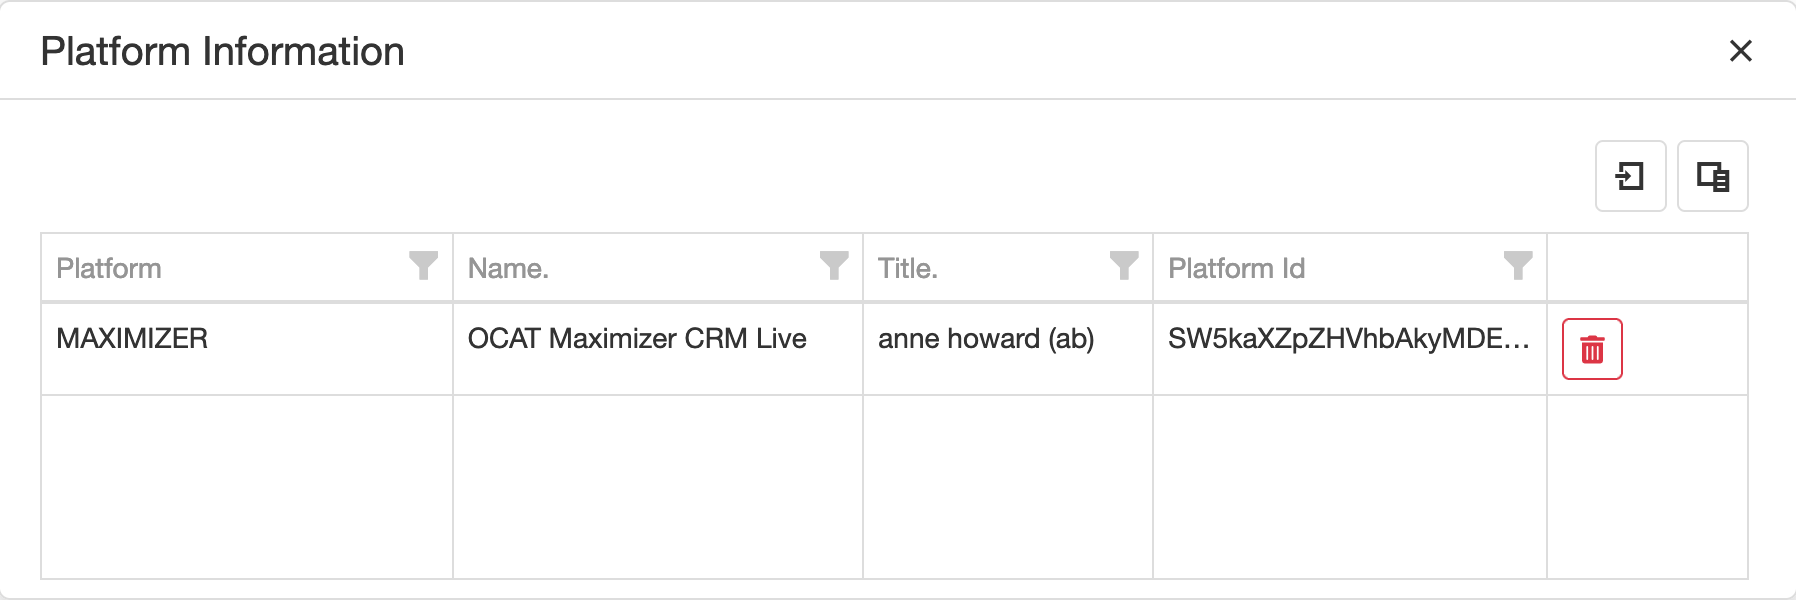
Task: Sort by the Platform Id column header
Action: click(x=1236, y=268)
